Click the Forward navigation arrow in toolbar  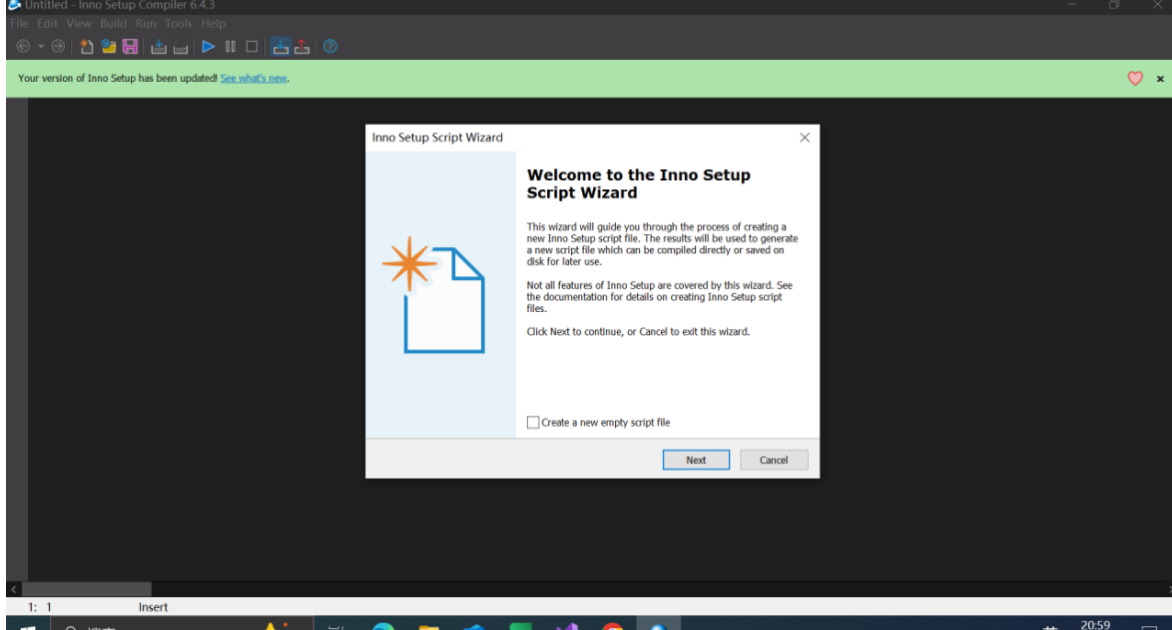tap(58, 46)
